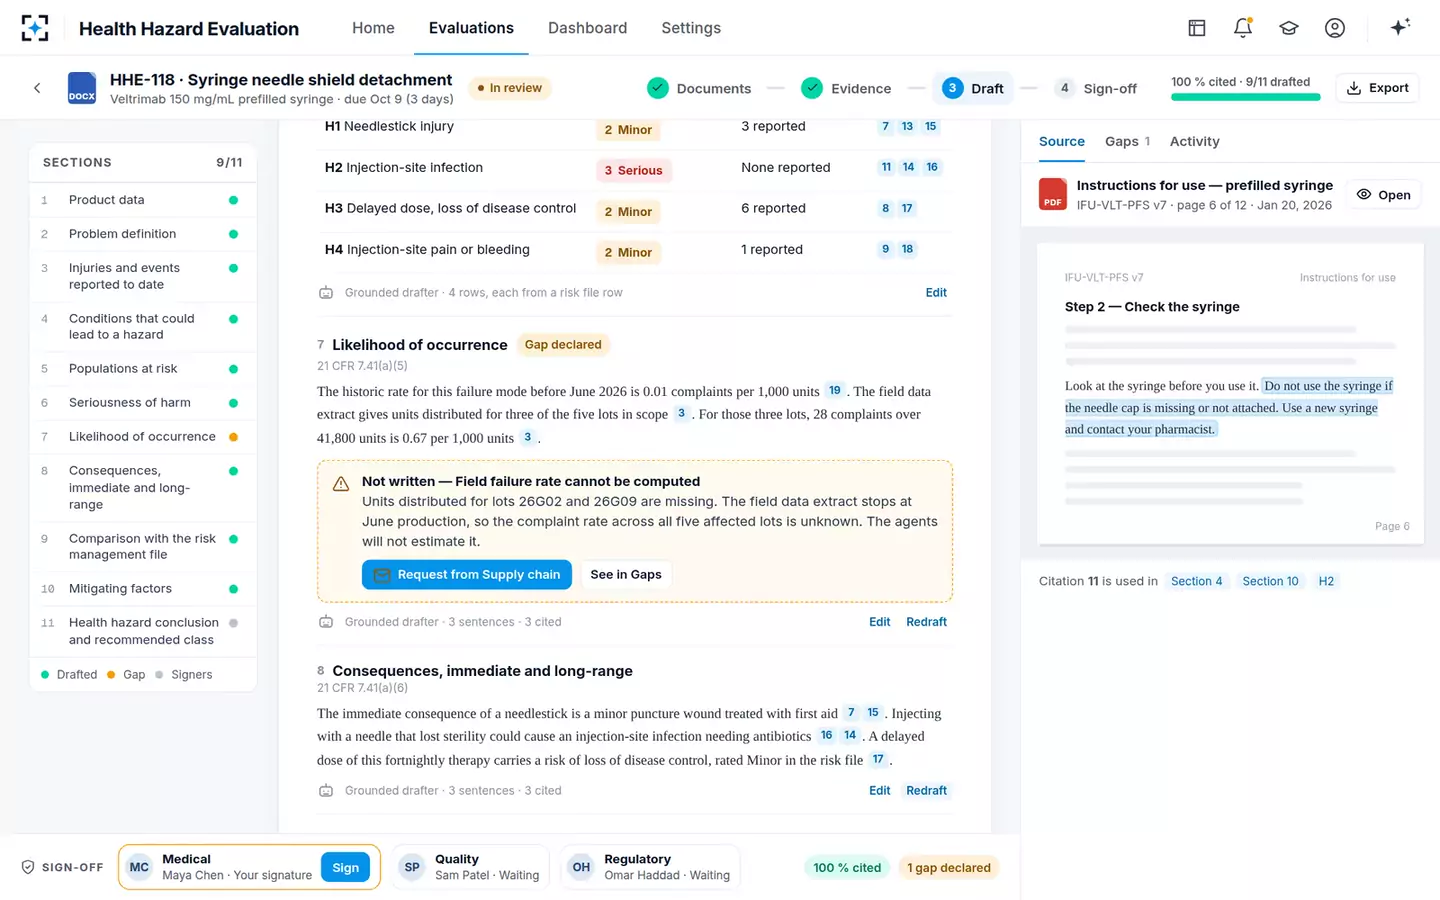Switch to the Dashboard tab
This screenshot has width=1440, height=900.
[x=588, y=28]
